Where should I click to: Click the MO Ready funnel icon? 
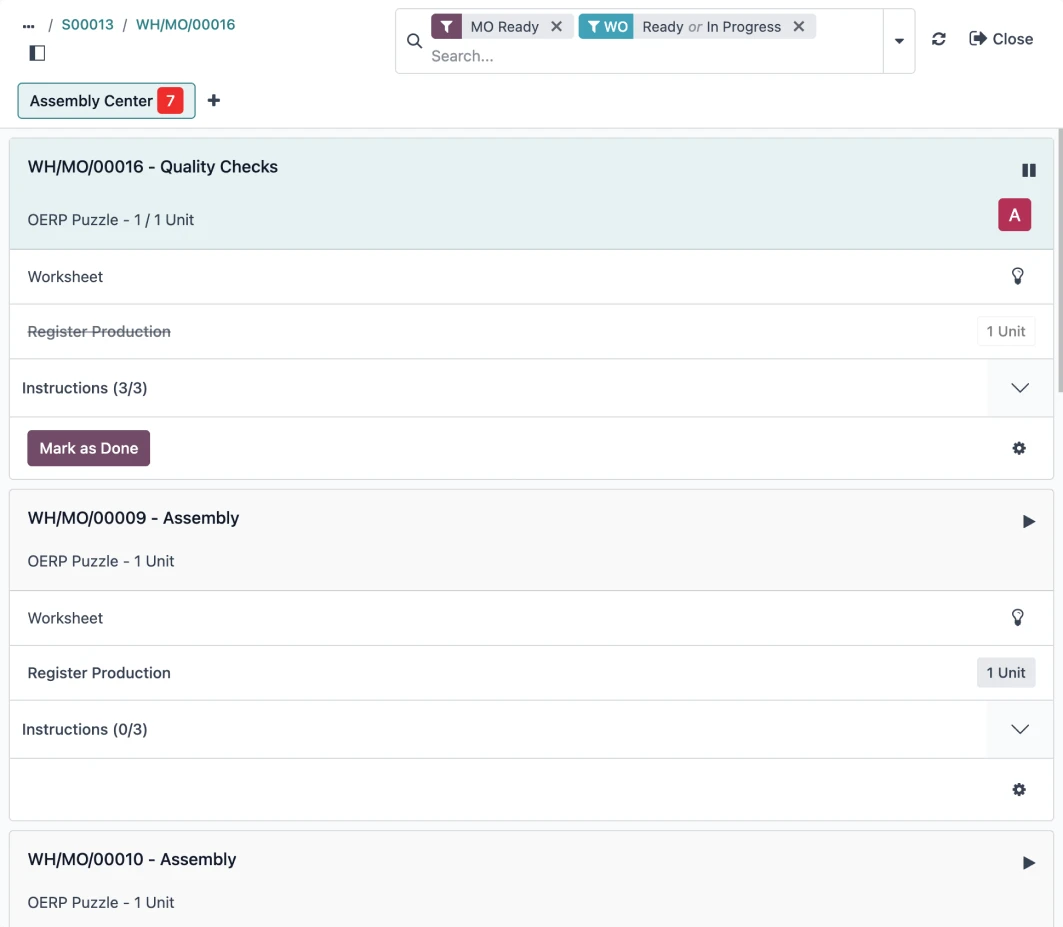click(x=446, y=26)
